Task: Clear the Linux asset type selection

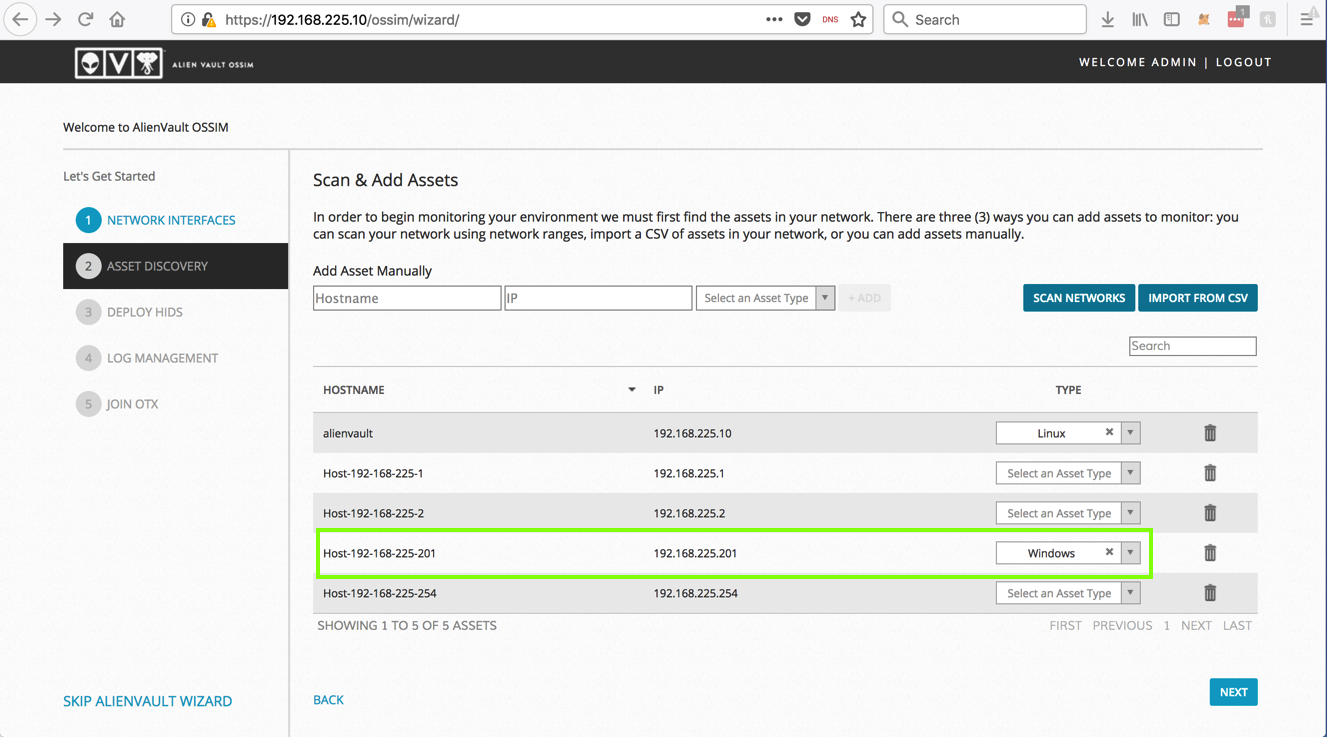Action: (x=1109, y=433)
